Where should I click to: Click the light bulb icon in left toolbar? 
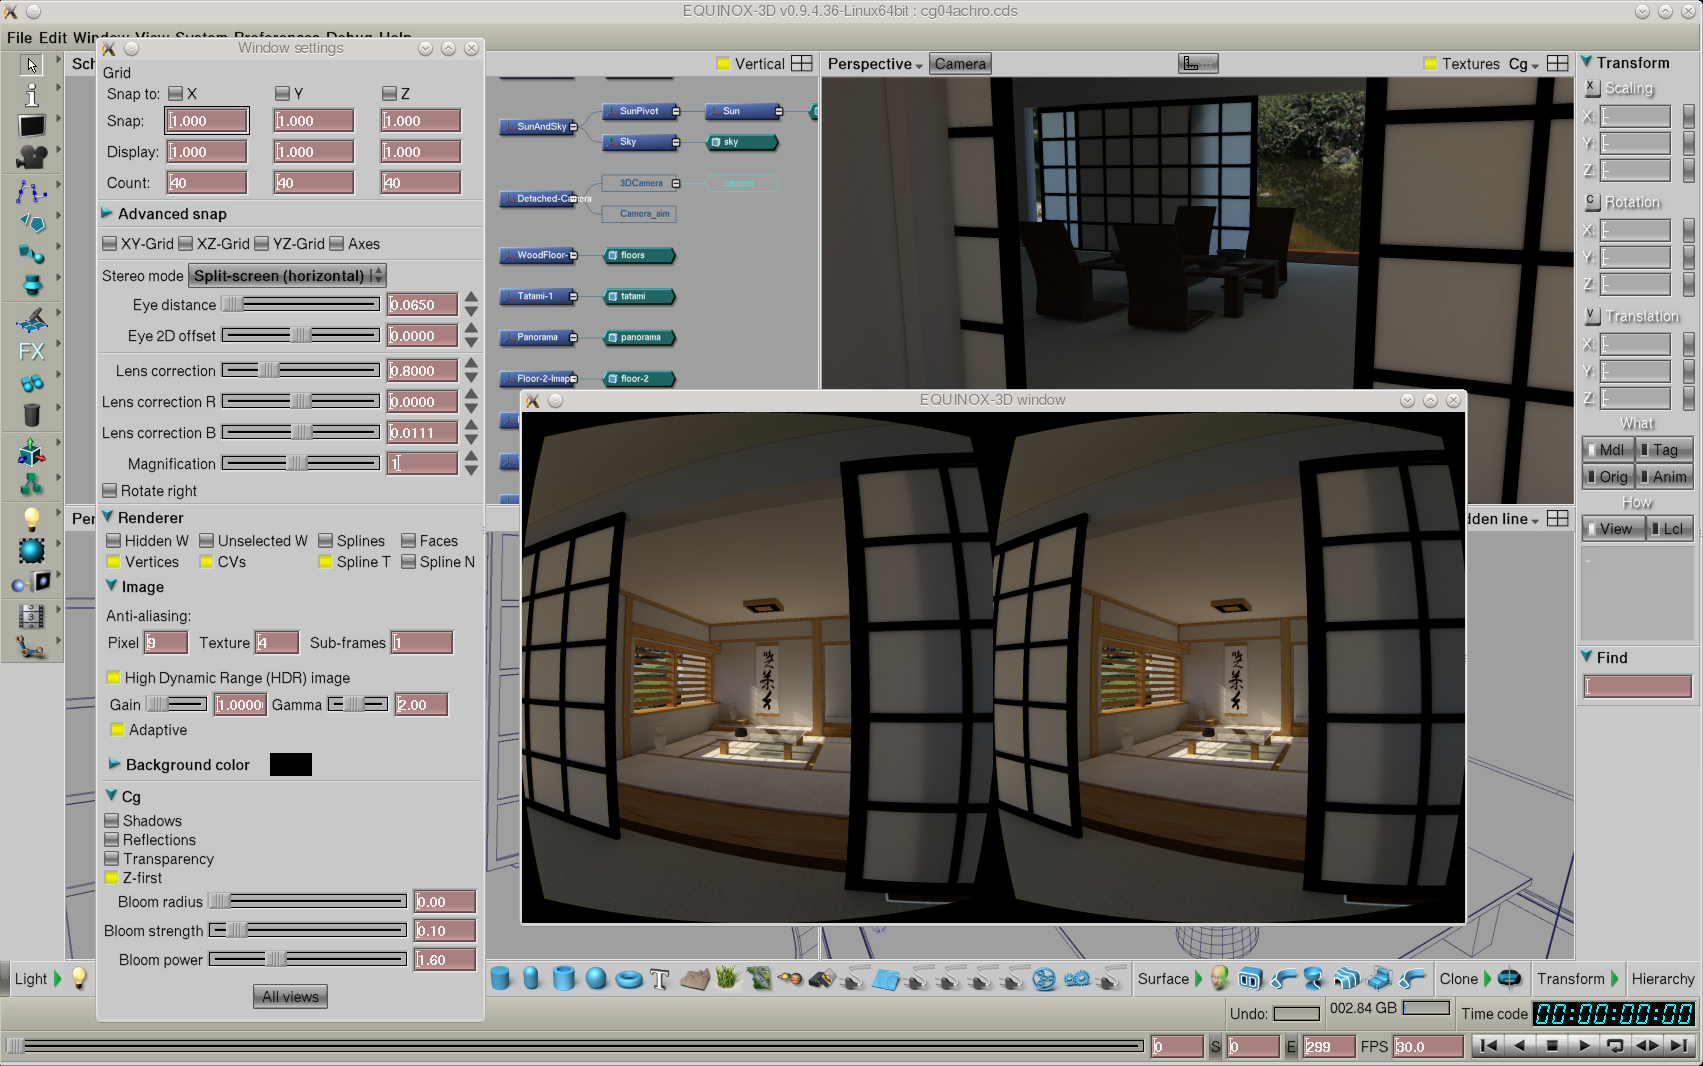click(31, 518)
